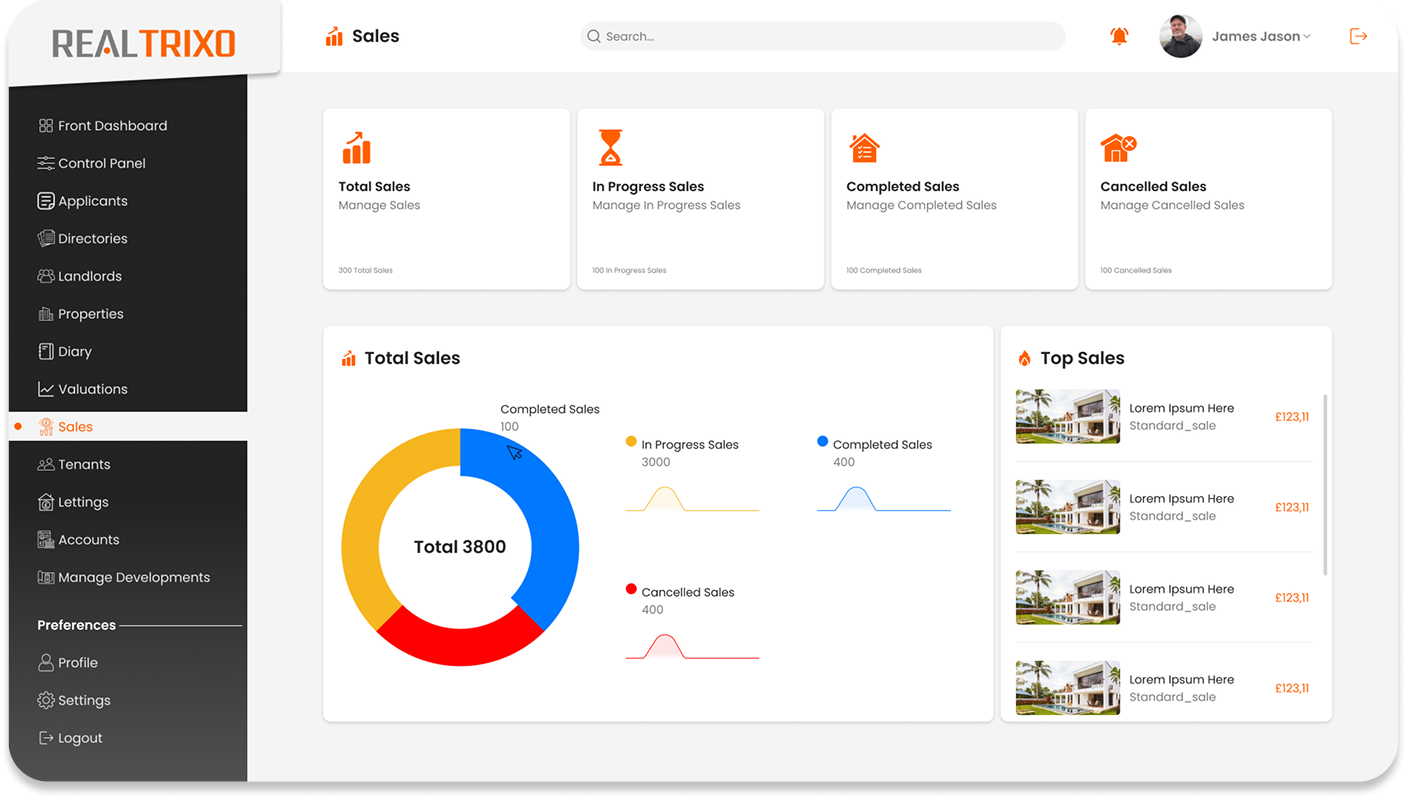The image size is (1407, 799).
Task: Click the Manage Developments icon
Action: point(45,577)
